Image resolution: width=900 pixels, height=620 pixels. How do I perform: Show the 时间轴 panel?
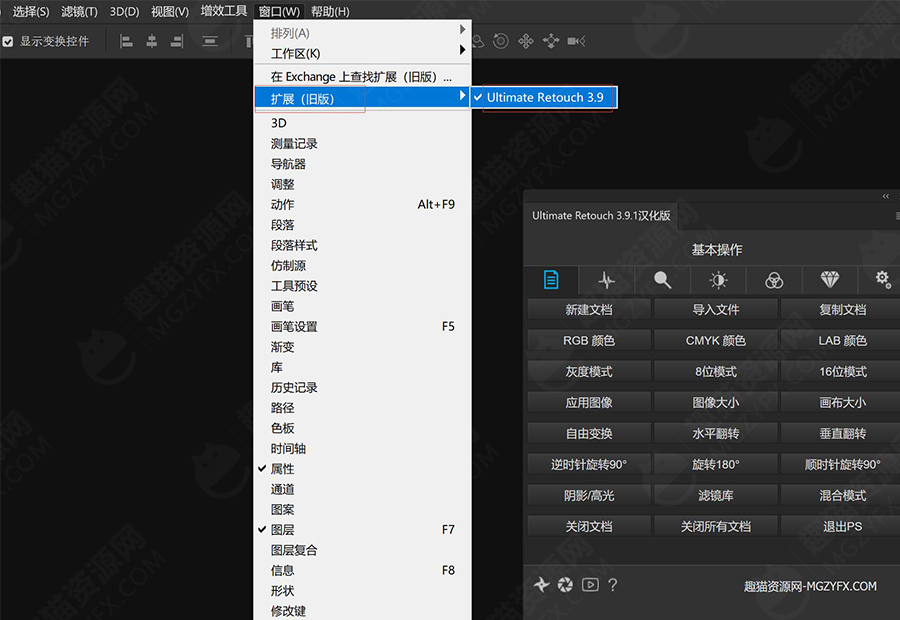(362, 448)
